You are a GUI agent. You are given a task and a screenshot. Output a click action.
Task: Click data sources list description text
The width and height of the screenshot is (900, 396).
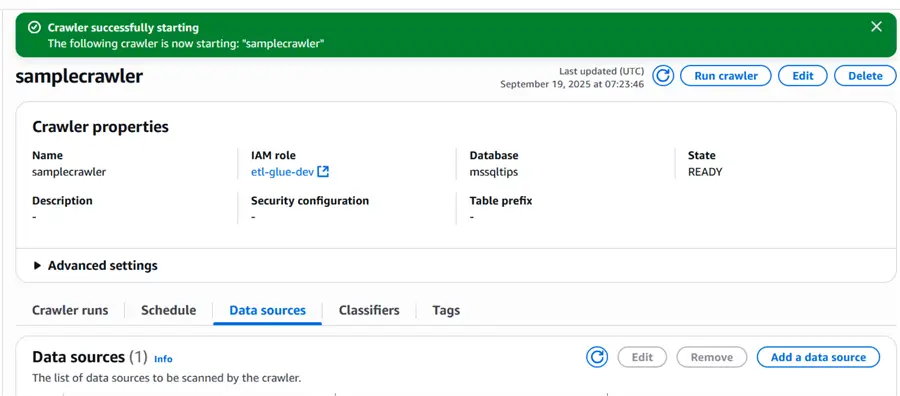166,378
